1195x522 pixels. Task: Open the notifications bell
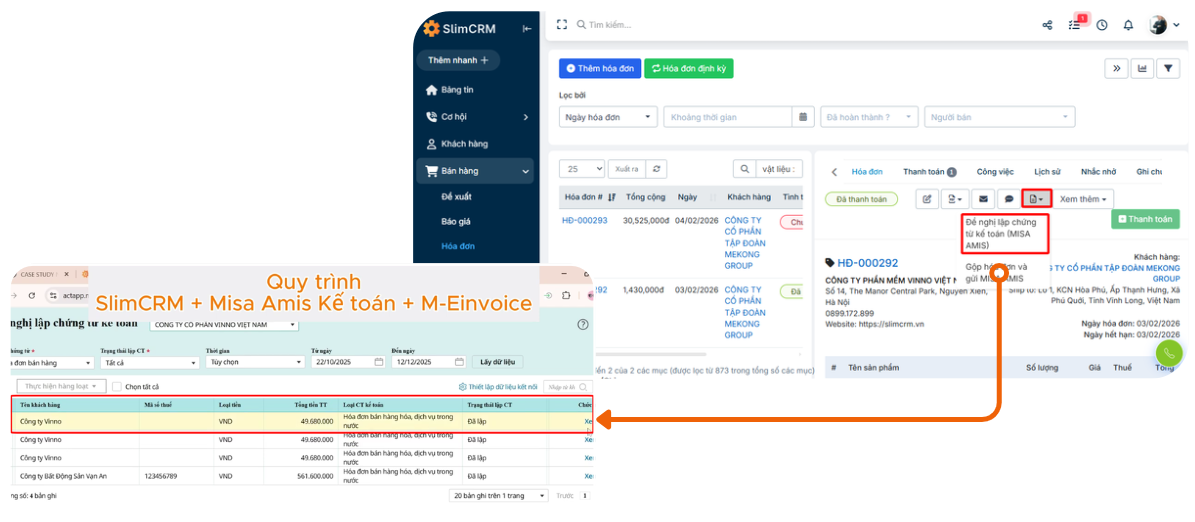[1129, 25]
